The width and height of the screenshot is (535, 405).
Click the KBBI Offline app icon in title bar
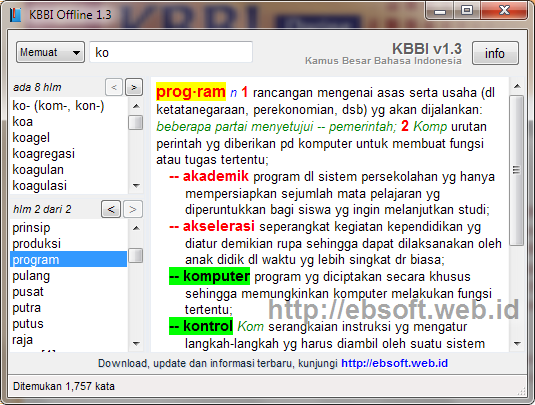pyautogui.click(x=15, y=15)
